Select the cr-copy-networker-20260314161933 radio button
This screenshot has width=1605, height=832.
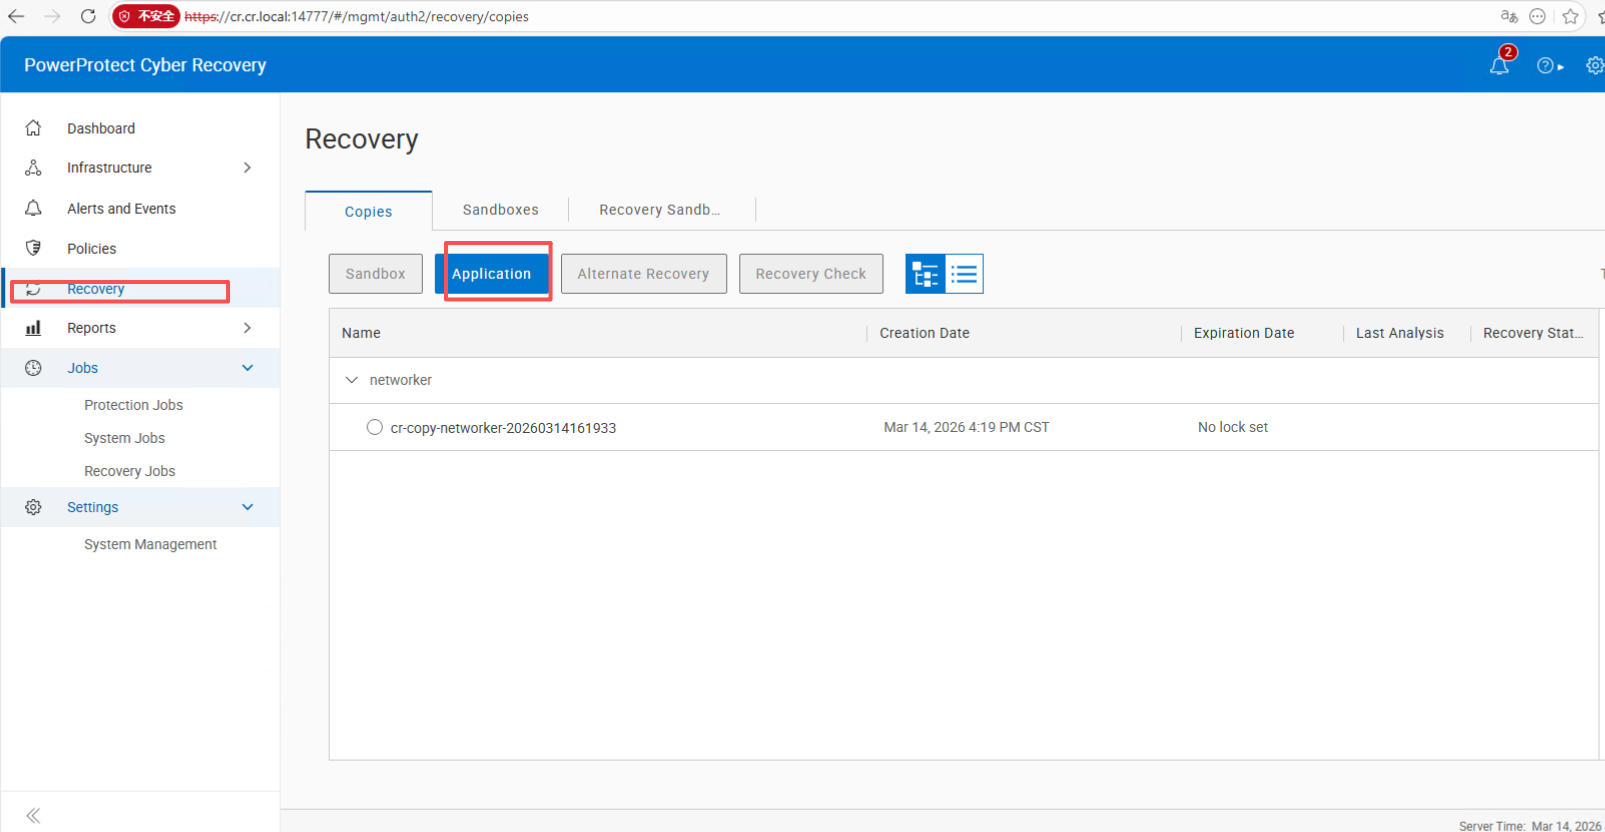[374, 427]
